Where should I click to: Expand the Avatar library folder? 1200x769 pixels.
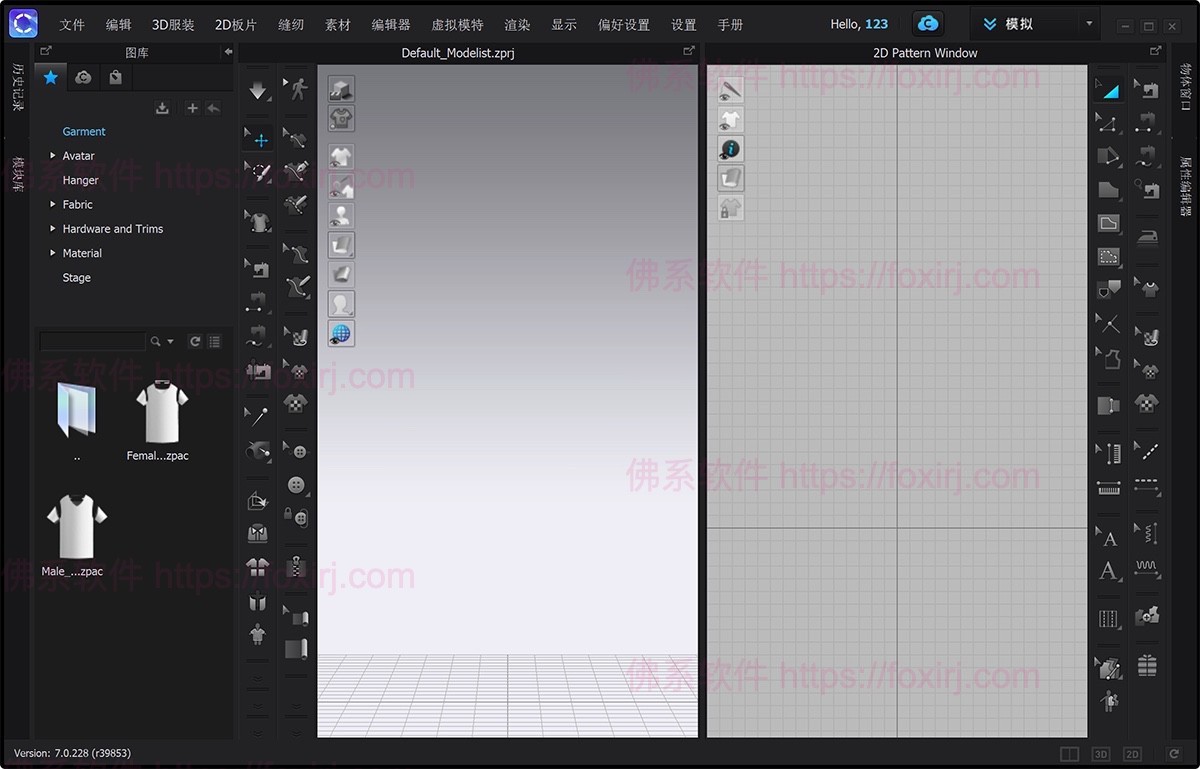tap(53, 156)
